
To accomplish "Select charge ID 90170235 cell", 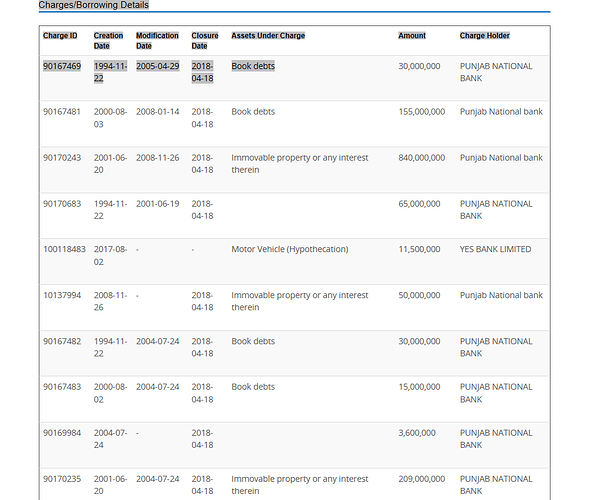I will click(62, 479).
